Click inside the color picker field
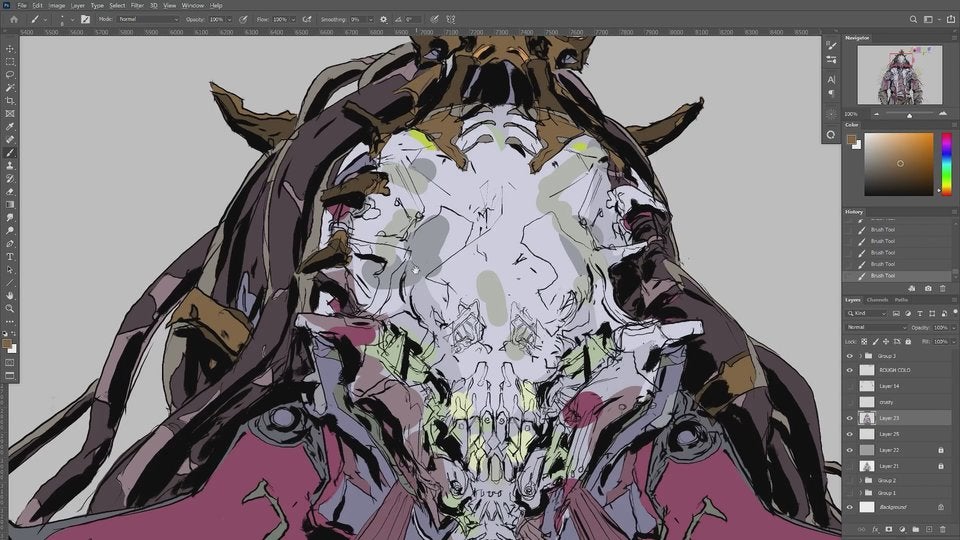The image size is (960, 540). coord(899,164)
